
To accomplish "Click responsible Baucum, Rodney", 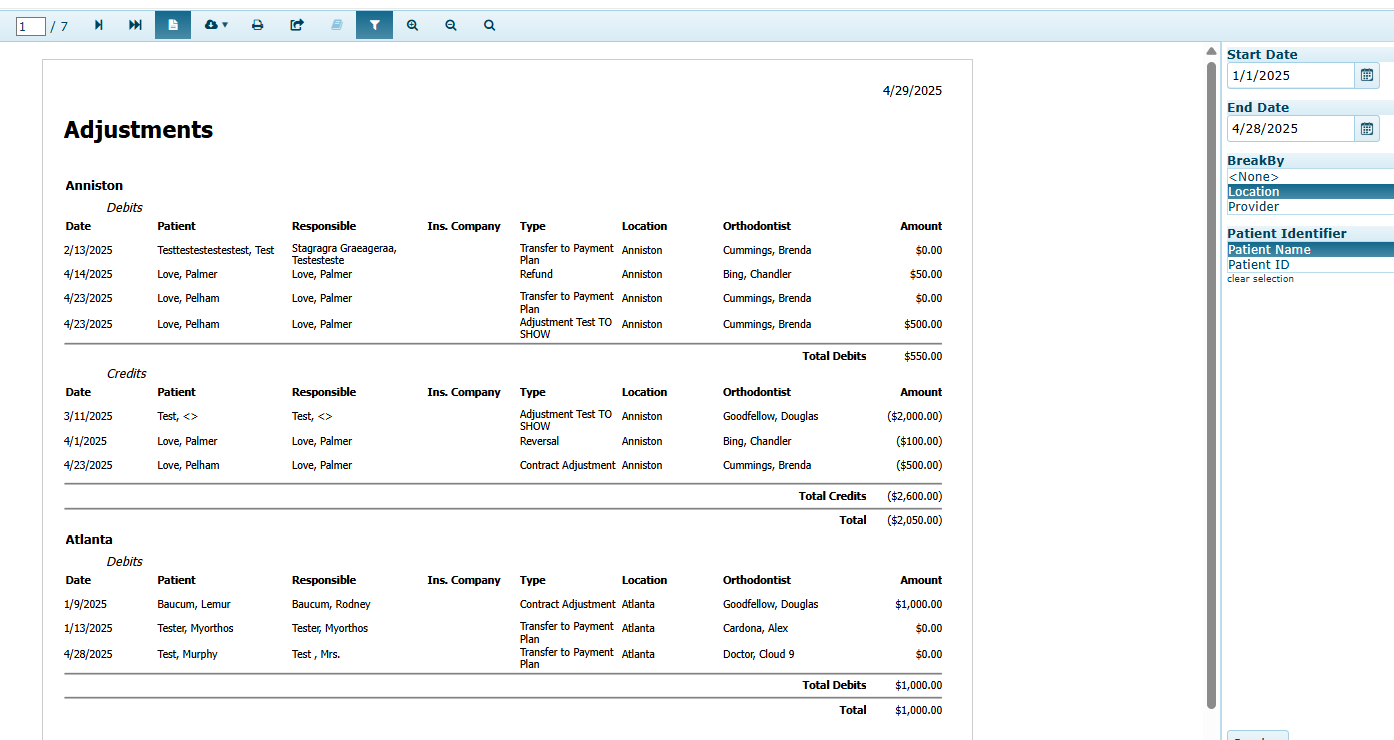I will coord(331,604).
